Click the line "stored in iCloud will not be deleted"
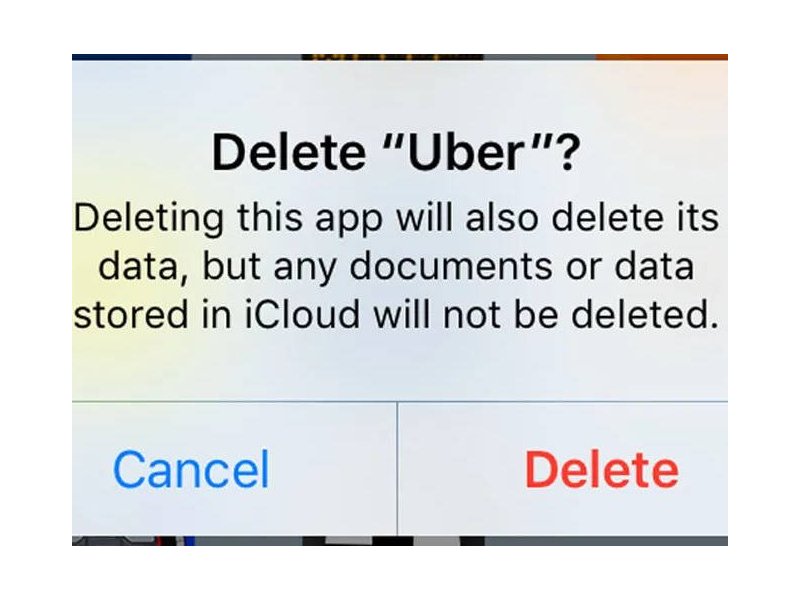Viewport: 800px width, 600px height. click(x=396, y=314)
